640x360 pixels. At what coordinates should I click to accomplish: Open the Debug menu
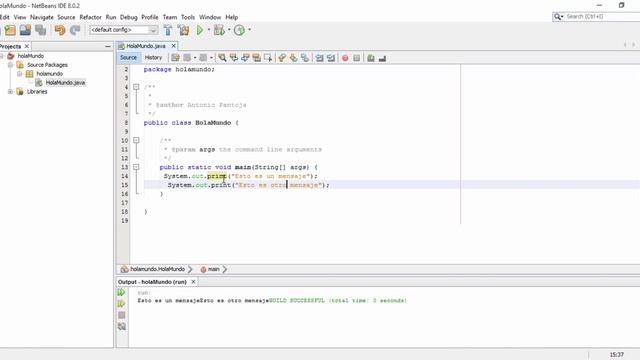pyautogui.click(x=129, y=17)
